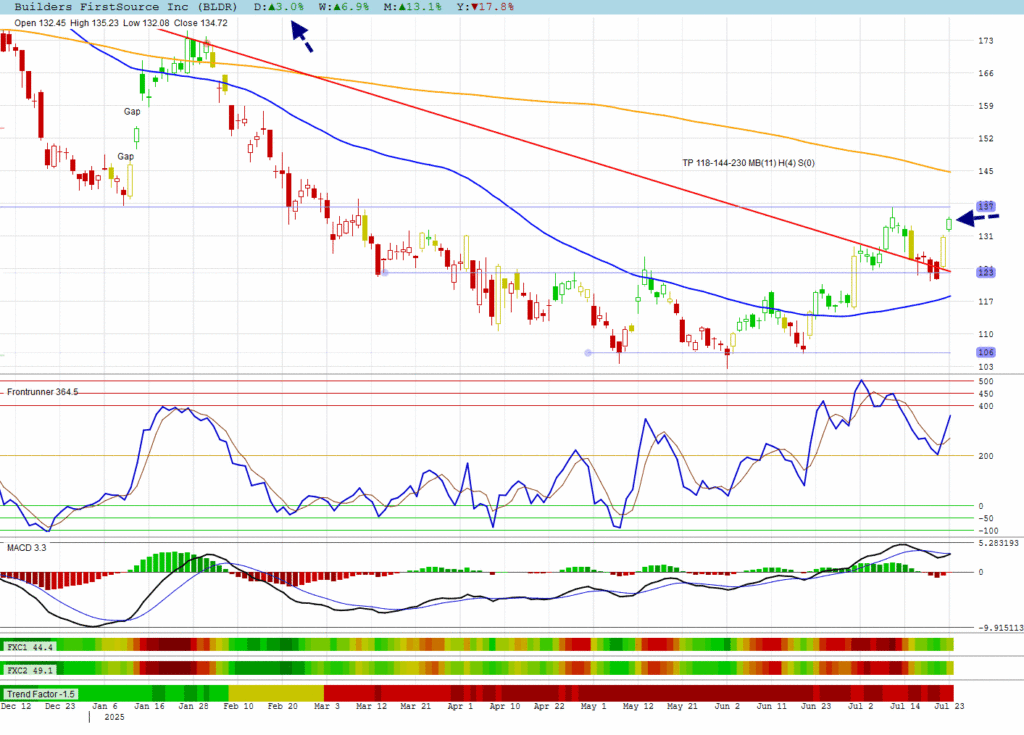1024x735 pixels.
Task: Click the 152 price axis label
Action: [x=985, y=139]
